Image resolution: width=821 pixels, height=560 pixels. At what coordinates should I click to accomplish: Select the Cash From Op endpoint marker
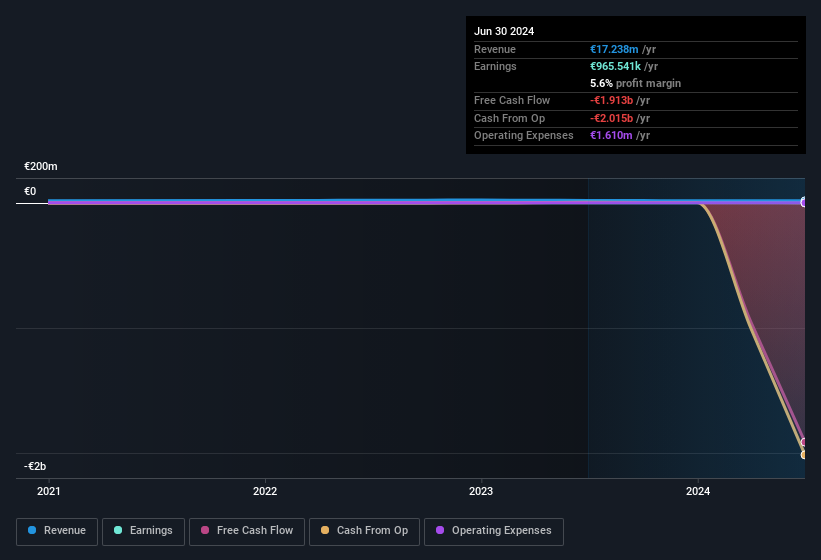click(804, 455)
